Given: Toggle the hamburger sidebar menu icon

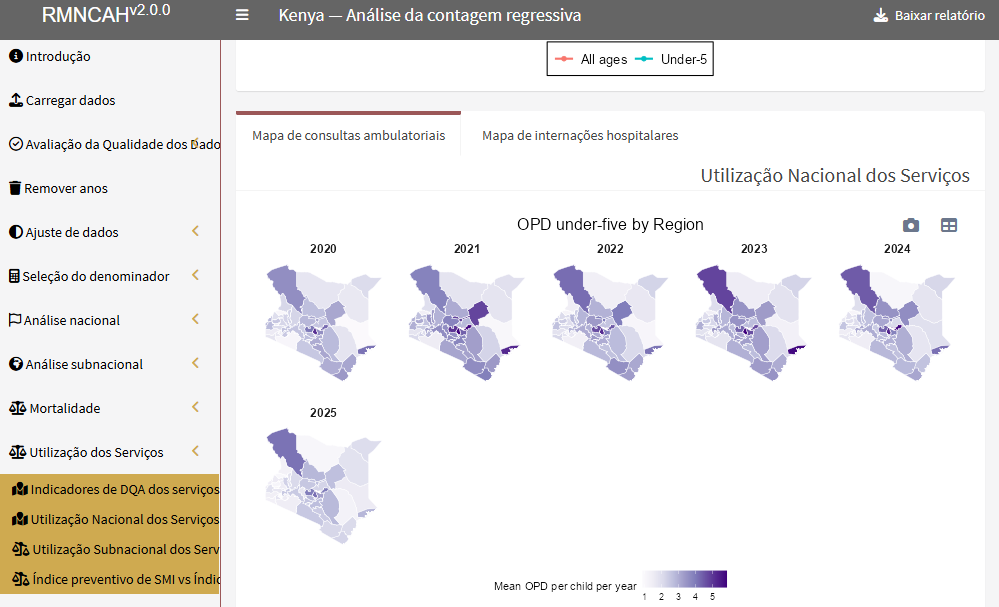Looking at the screenshot, I should [242, 15].
